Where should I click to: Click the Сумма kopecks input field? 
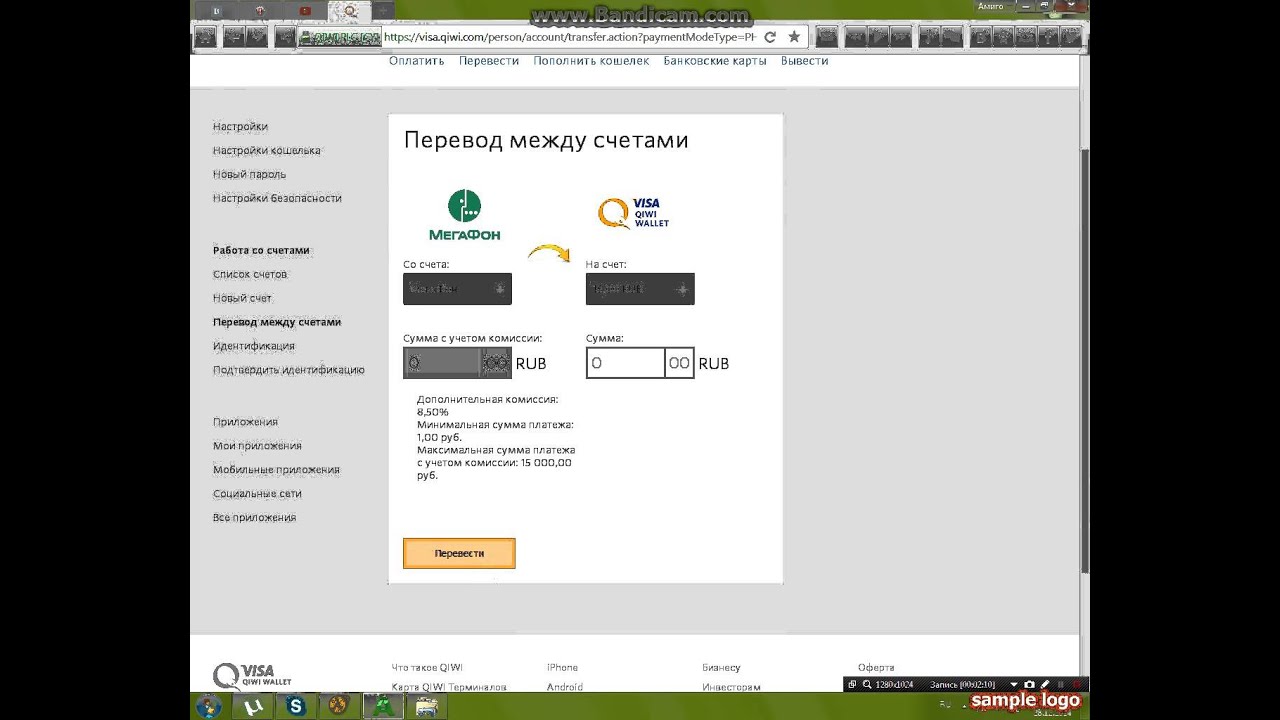(680, 363)
